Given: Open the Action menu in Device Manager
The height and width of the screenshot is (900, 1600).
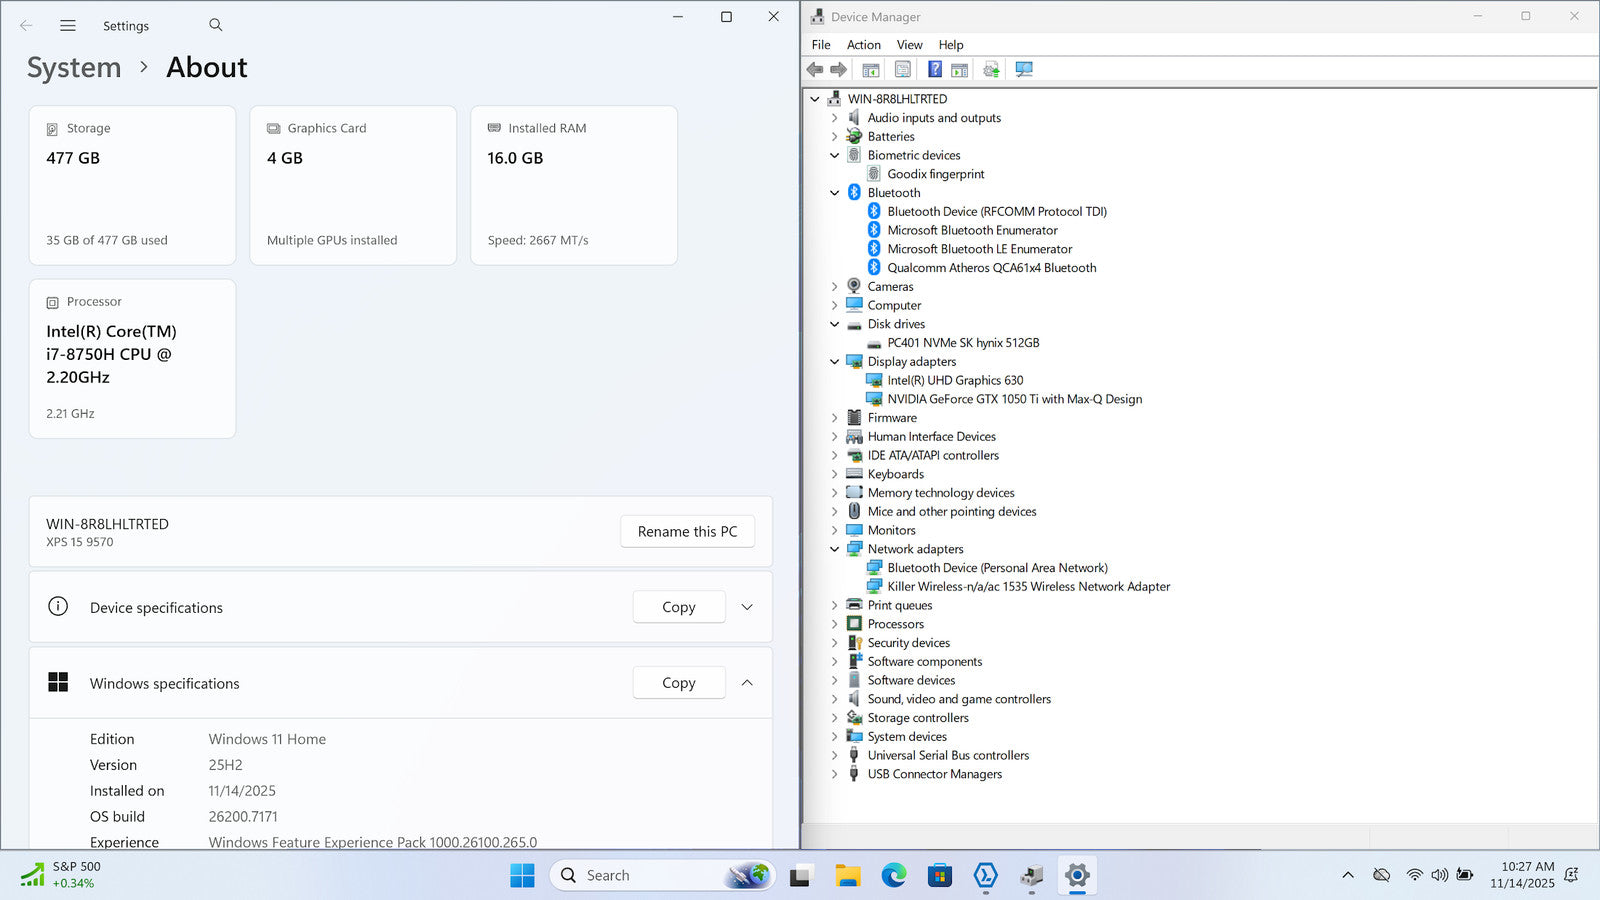Looking at the screenshot, I should [863, 45].
